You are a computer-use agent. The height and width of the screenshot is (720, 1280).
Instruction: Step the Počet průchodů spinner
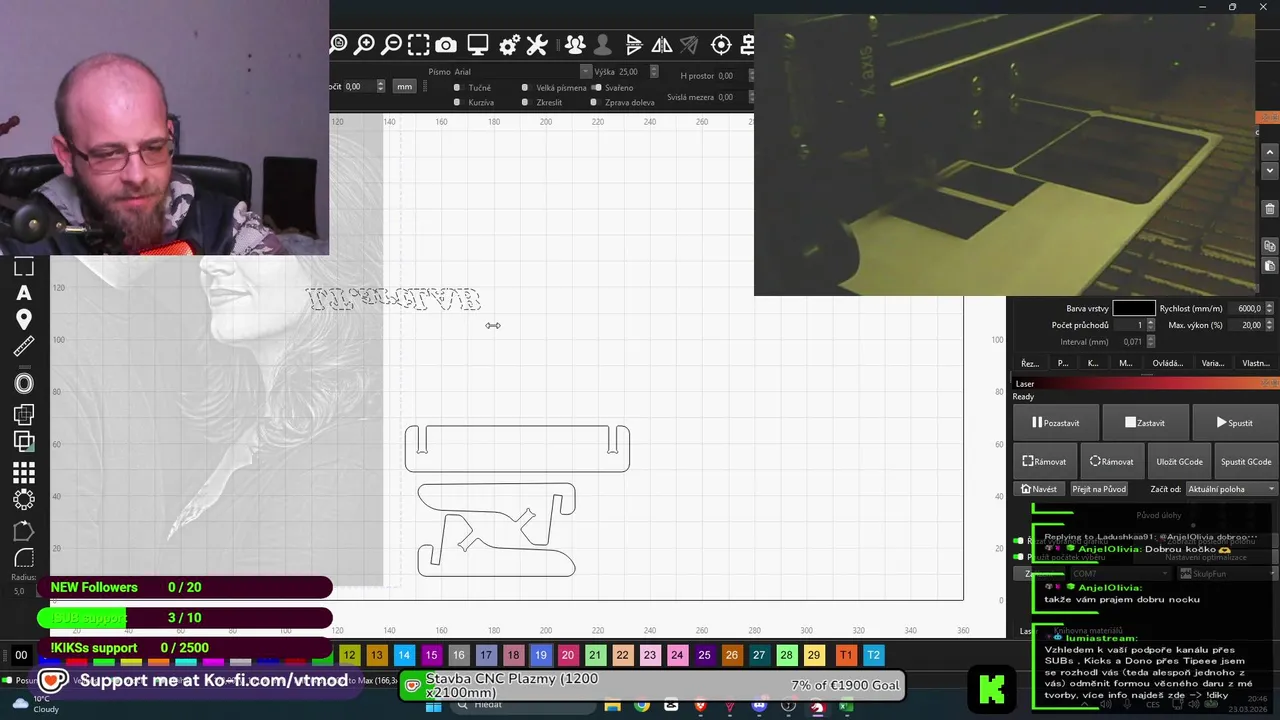pos(1150,325)
